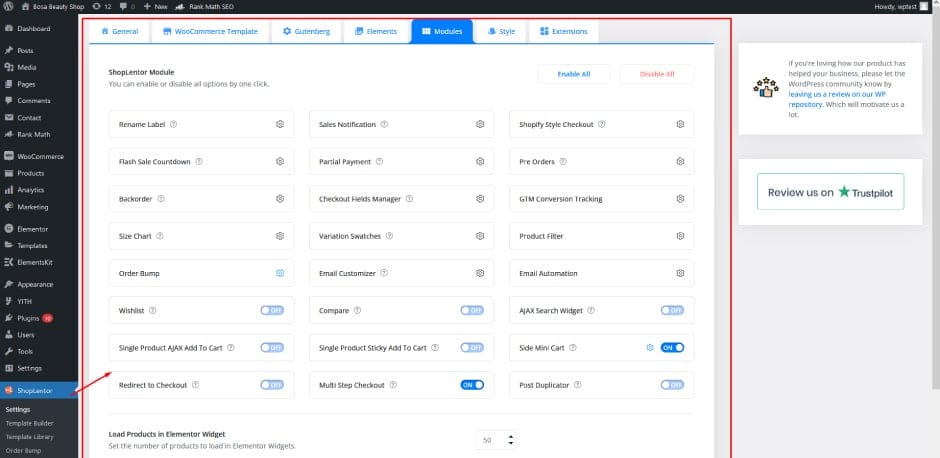Viewport: 940px width, 458px height.
Task: Toggle Single Product AJAX Add To Cart
Action: (272, 348)
